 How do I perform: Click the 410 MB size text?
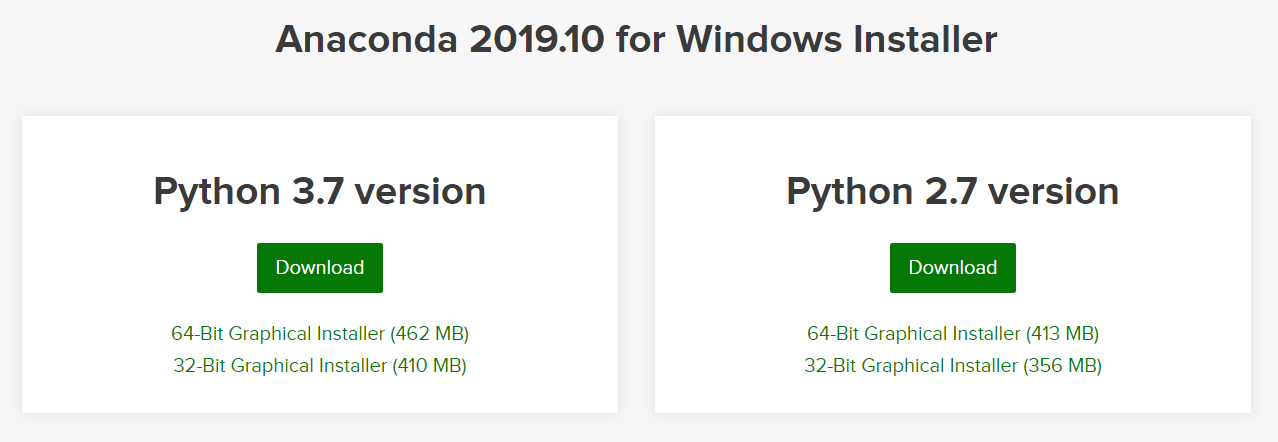click(428, 365)
